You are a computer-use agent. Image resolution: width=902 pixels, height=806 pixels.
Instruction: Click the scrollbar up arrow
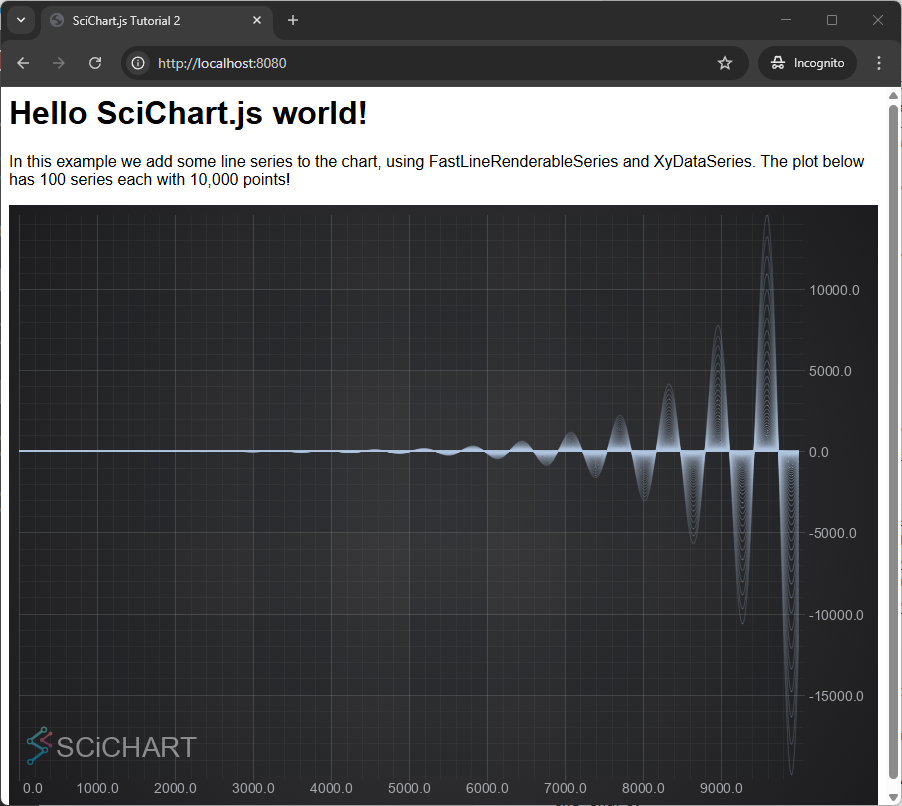[893, 95]
